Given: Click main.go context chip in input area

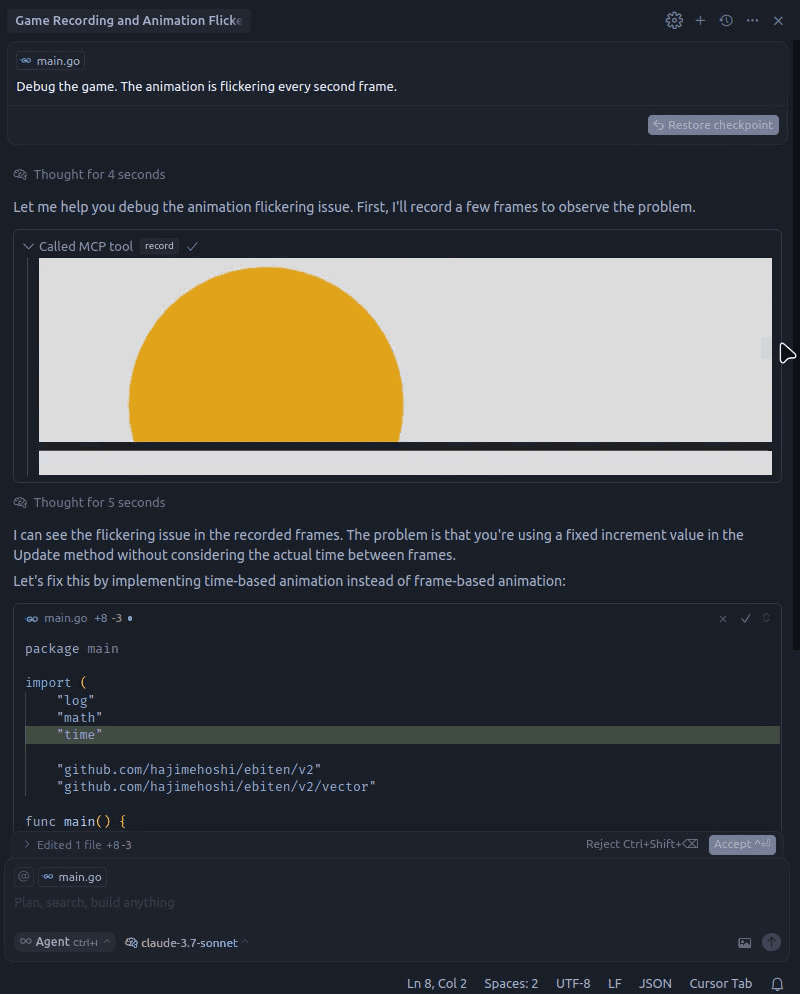Looking at the screenshot, I should [72, 877].
